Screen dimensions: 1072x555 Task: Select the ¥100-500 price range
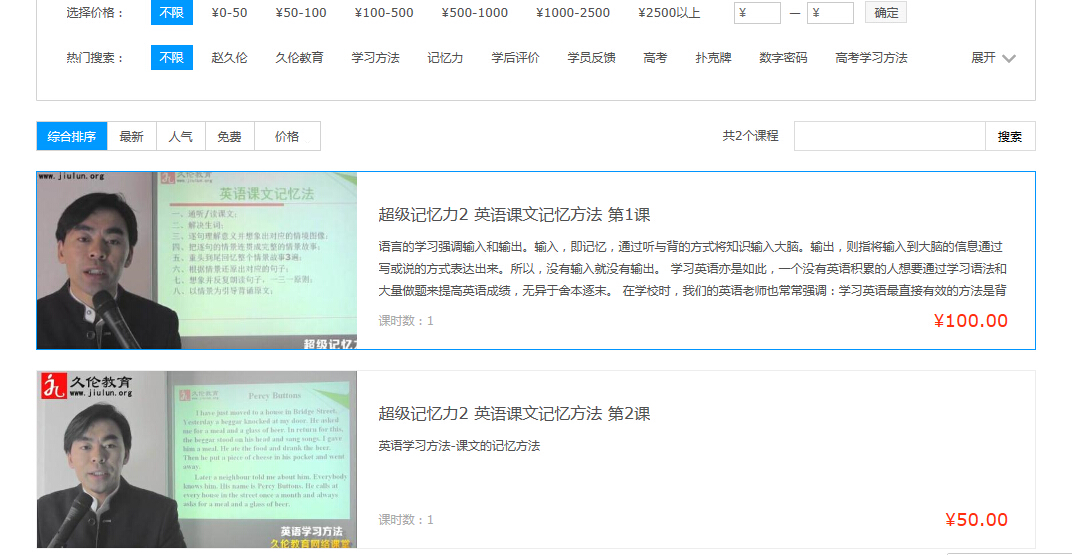383,13
